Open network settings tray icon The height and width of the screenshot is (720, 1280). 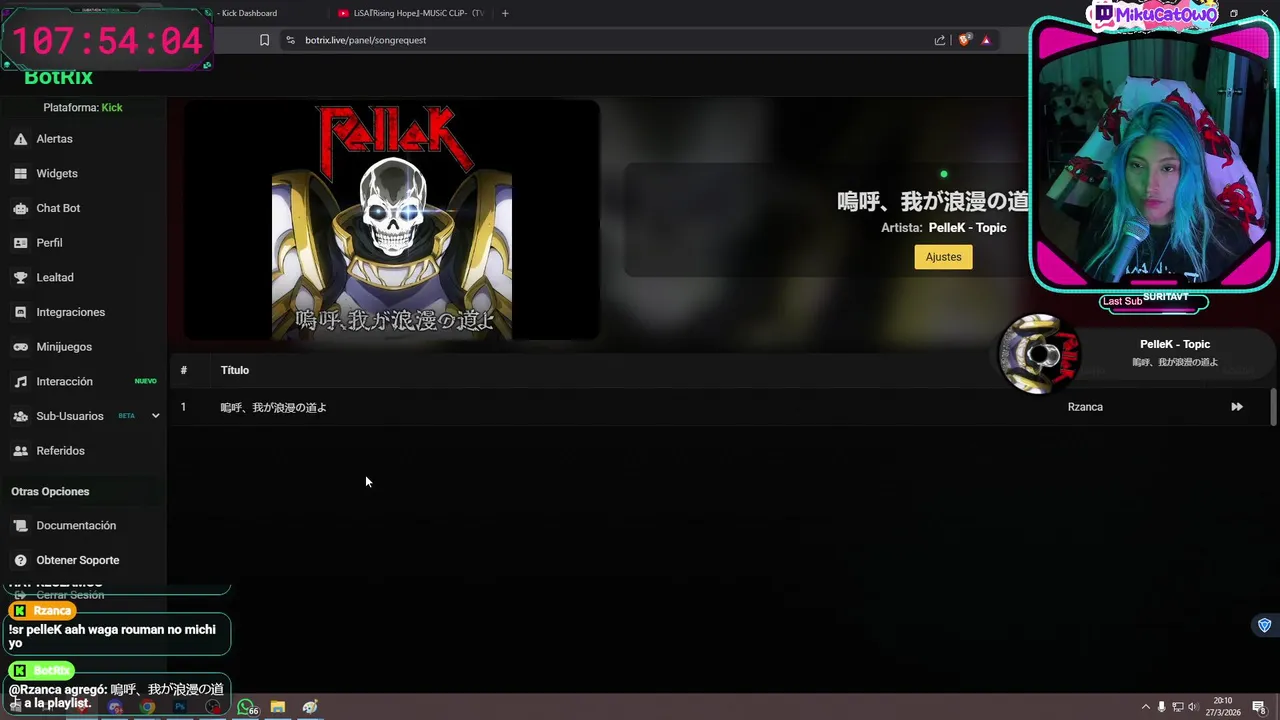point(1177,707)
